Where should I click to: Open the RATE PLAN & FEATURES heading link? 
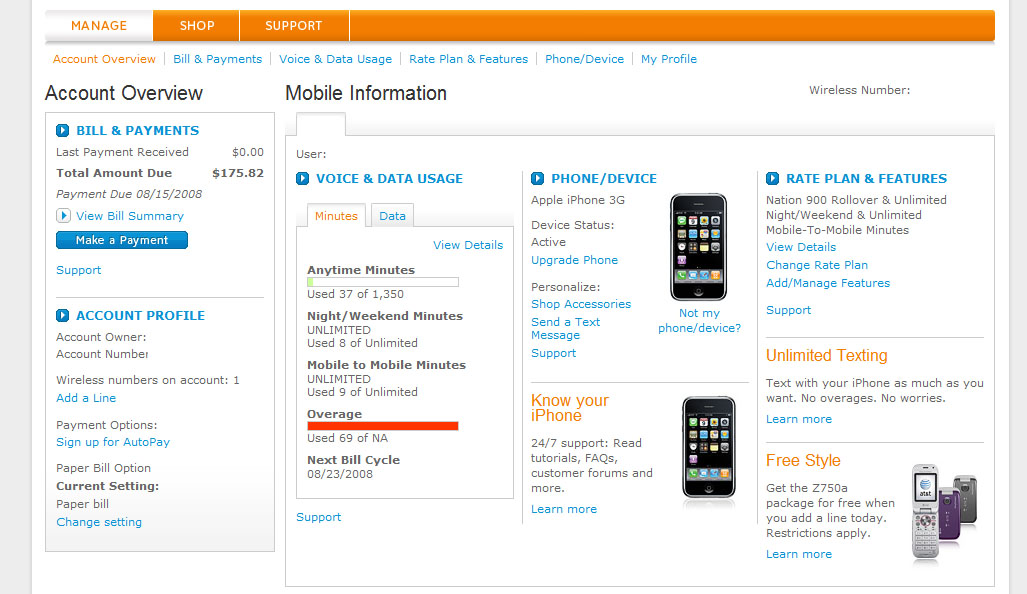[867, 178]
